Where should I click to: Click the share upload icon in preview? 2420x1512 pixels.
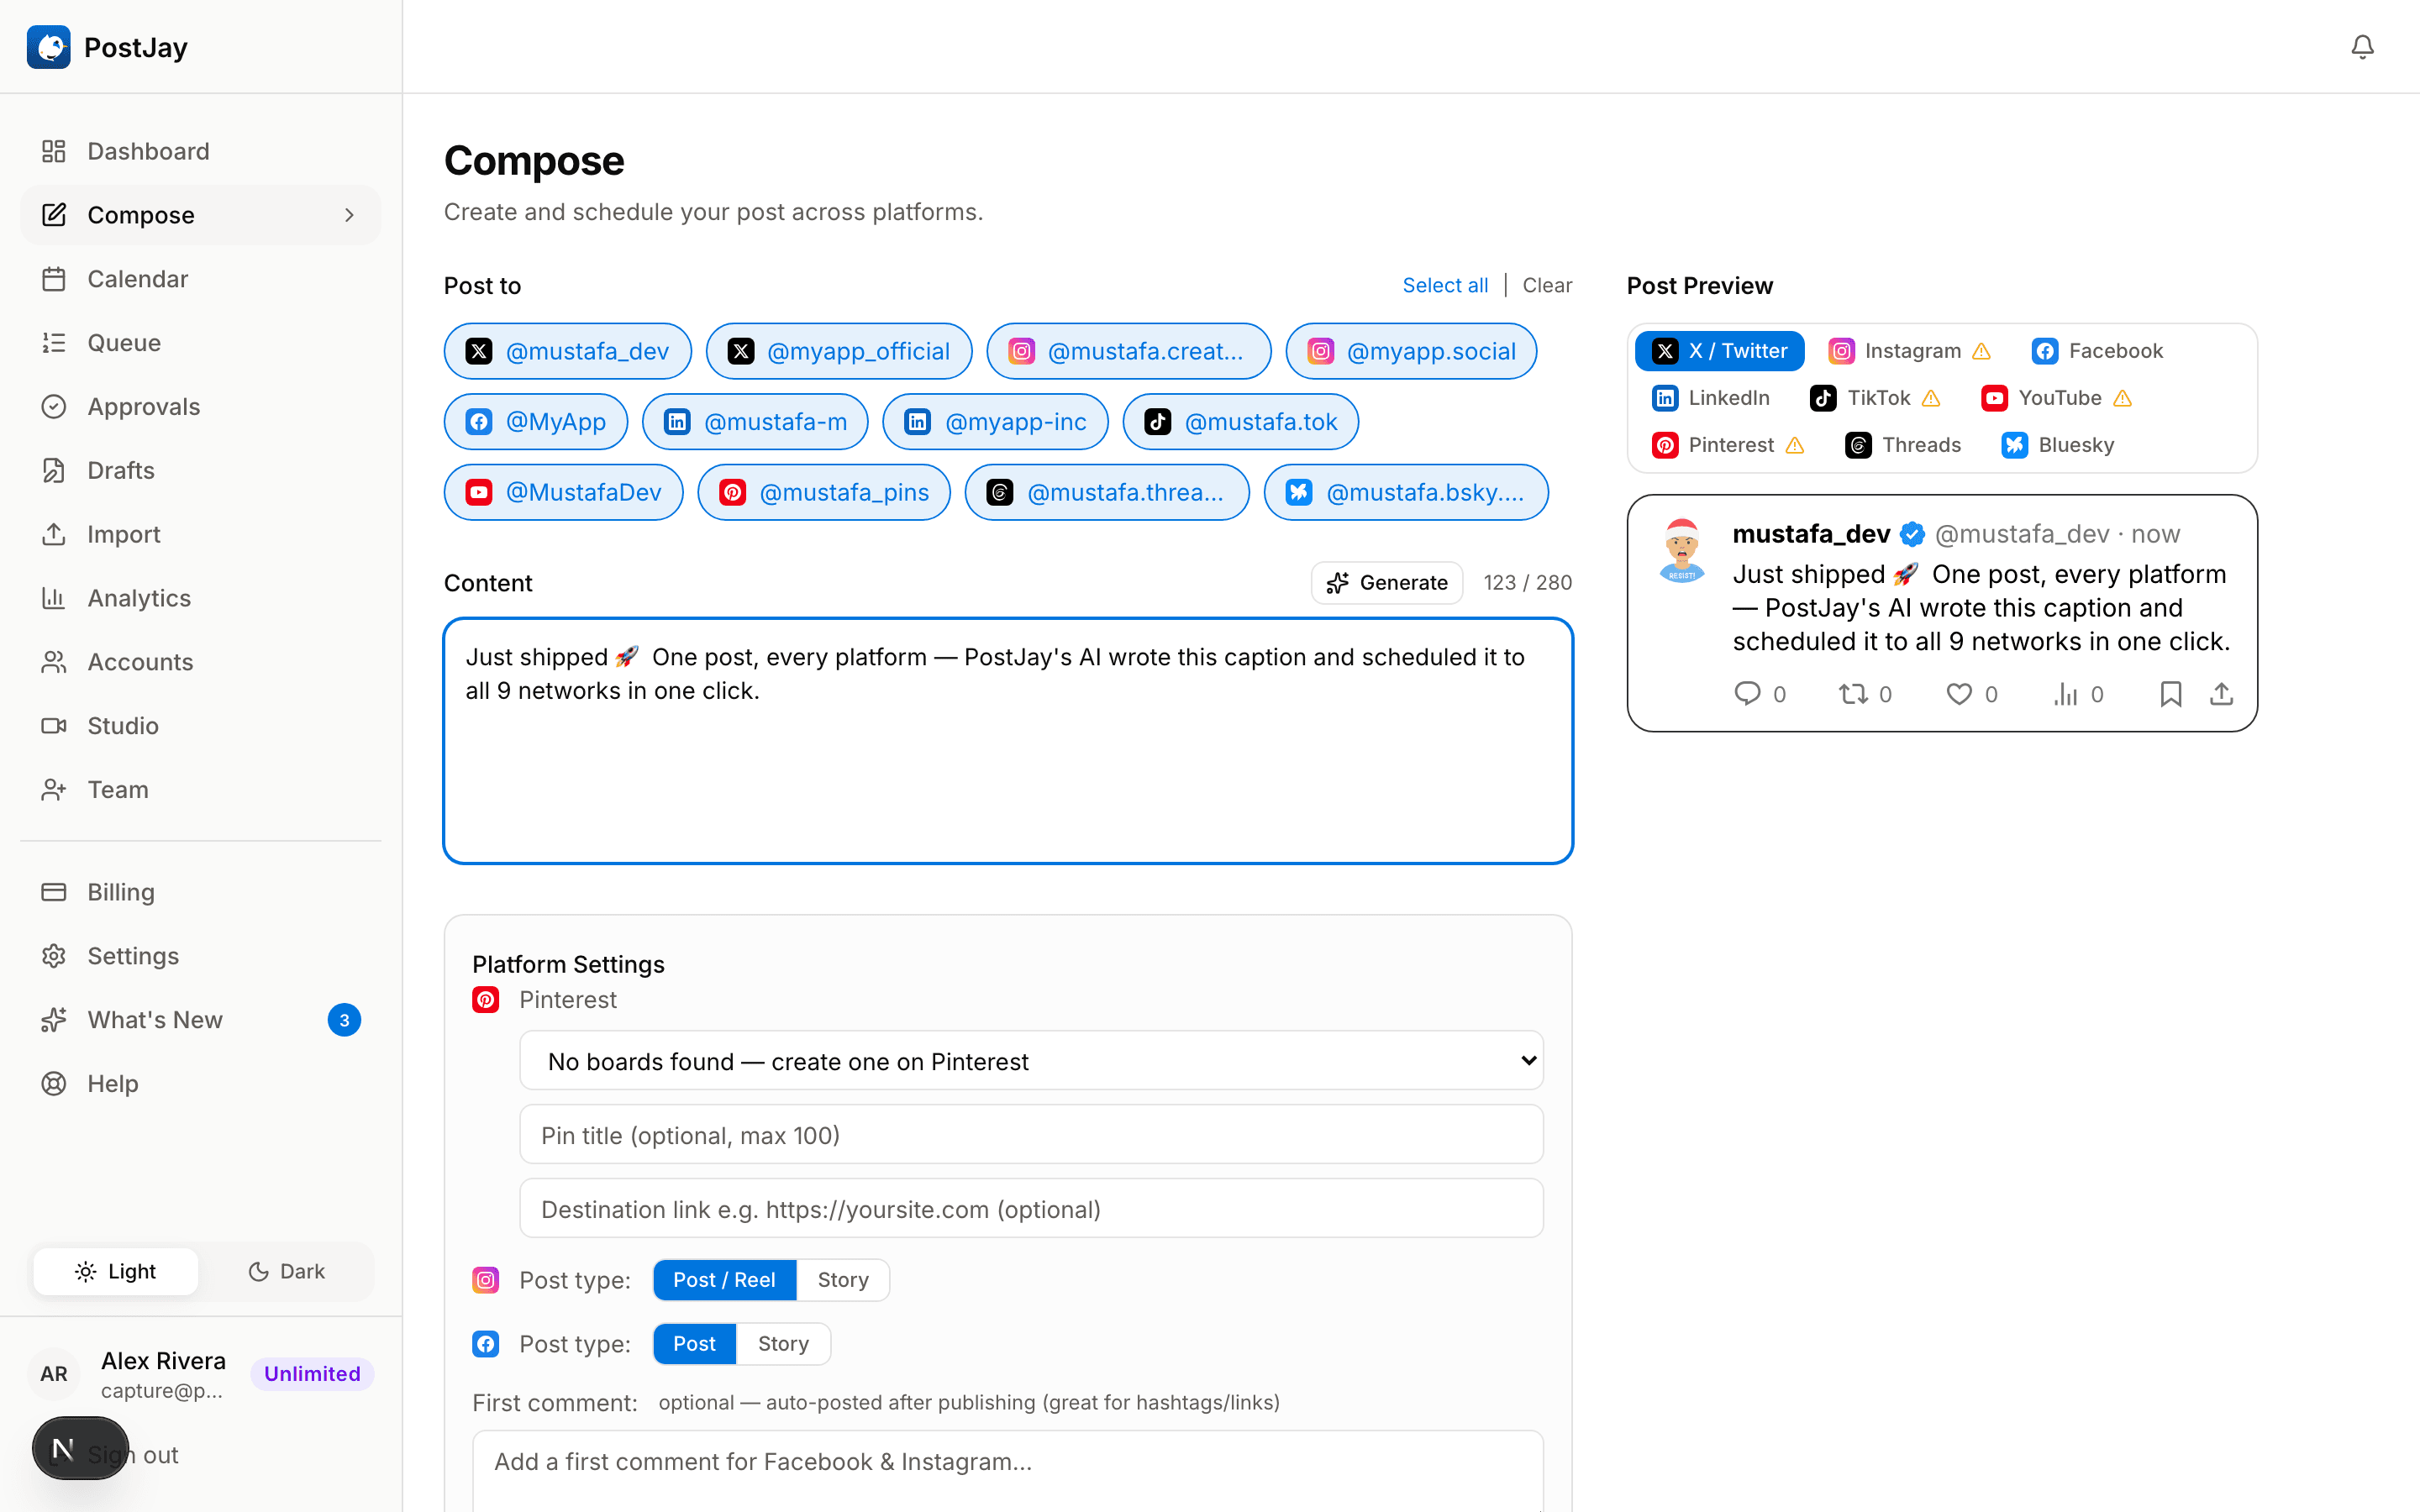(x=2221, y=694)
